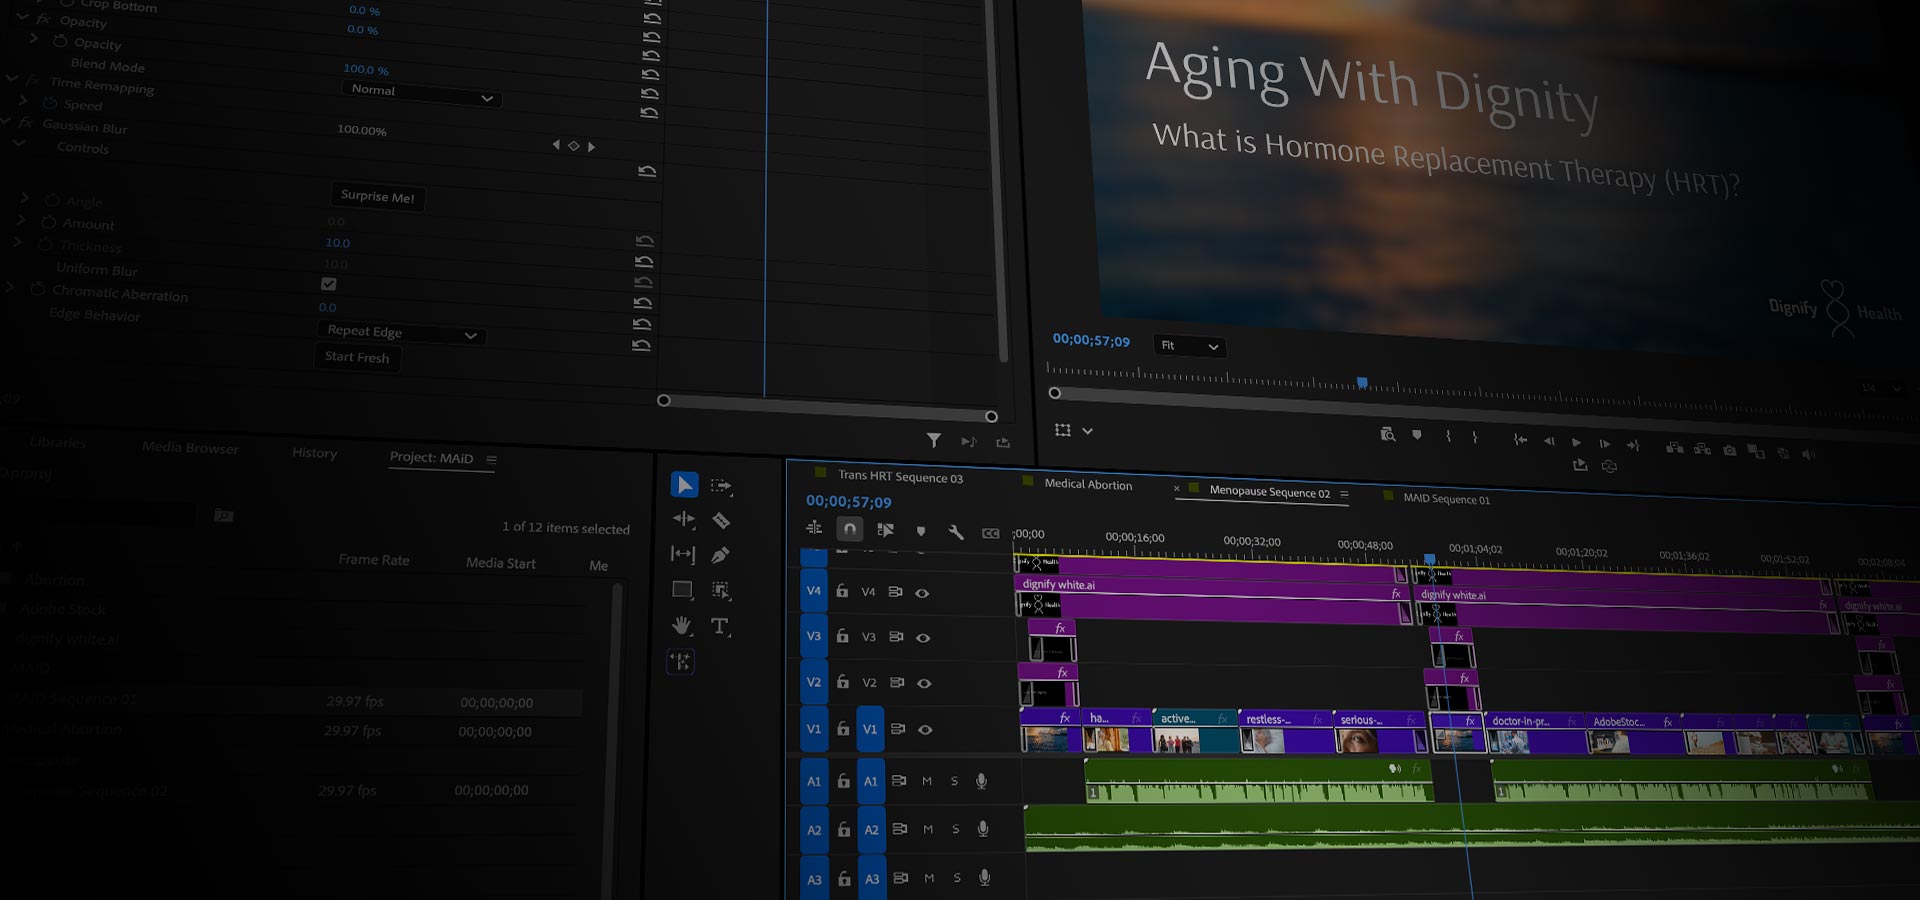Viewport: 1920px width, 900px height.
Task: Toggle lock on V2 track
Action: pos(843,682)
